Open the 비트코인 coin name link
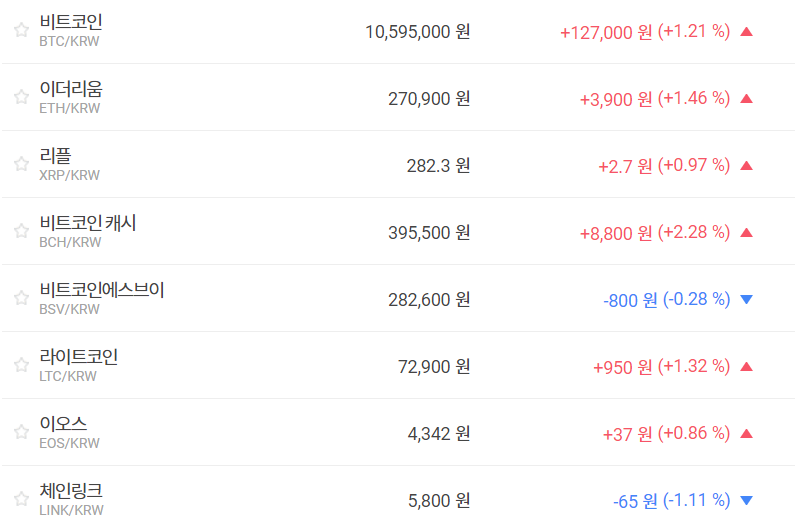795x530 pixels. 71,22
